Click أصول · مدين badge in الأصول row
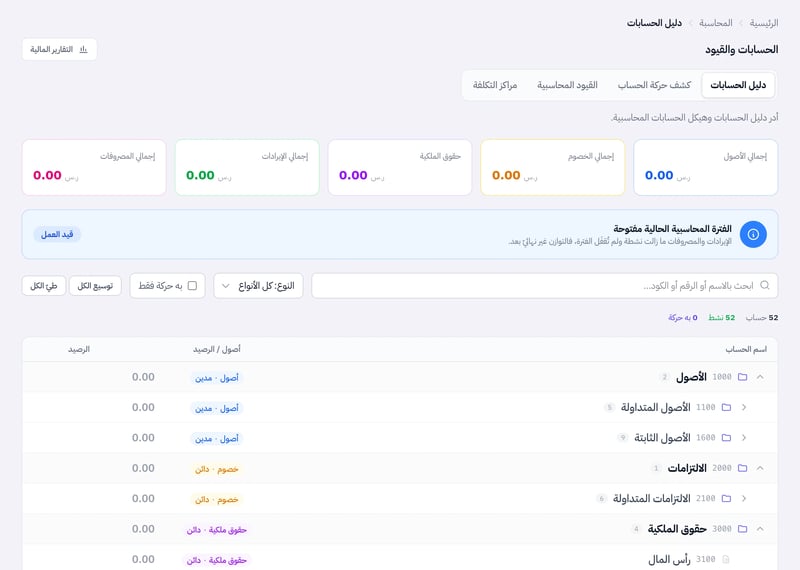The width and height of the screenshot is (800, 570). click(x=217, y=378)
